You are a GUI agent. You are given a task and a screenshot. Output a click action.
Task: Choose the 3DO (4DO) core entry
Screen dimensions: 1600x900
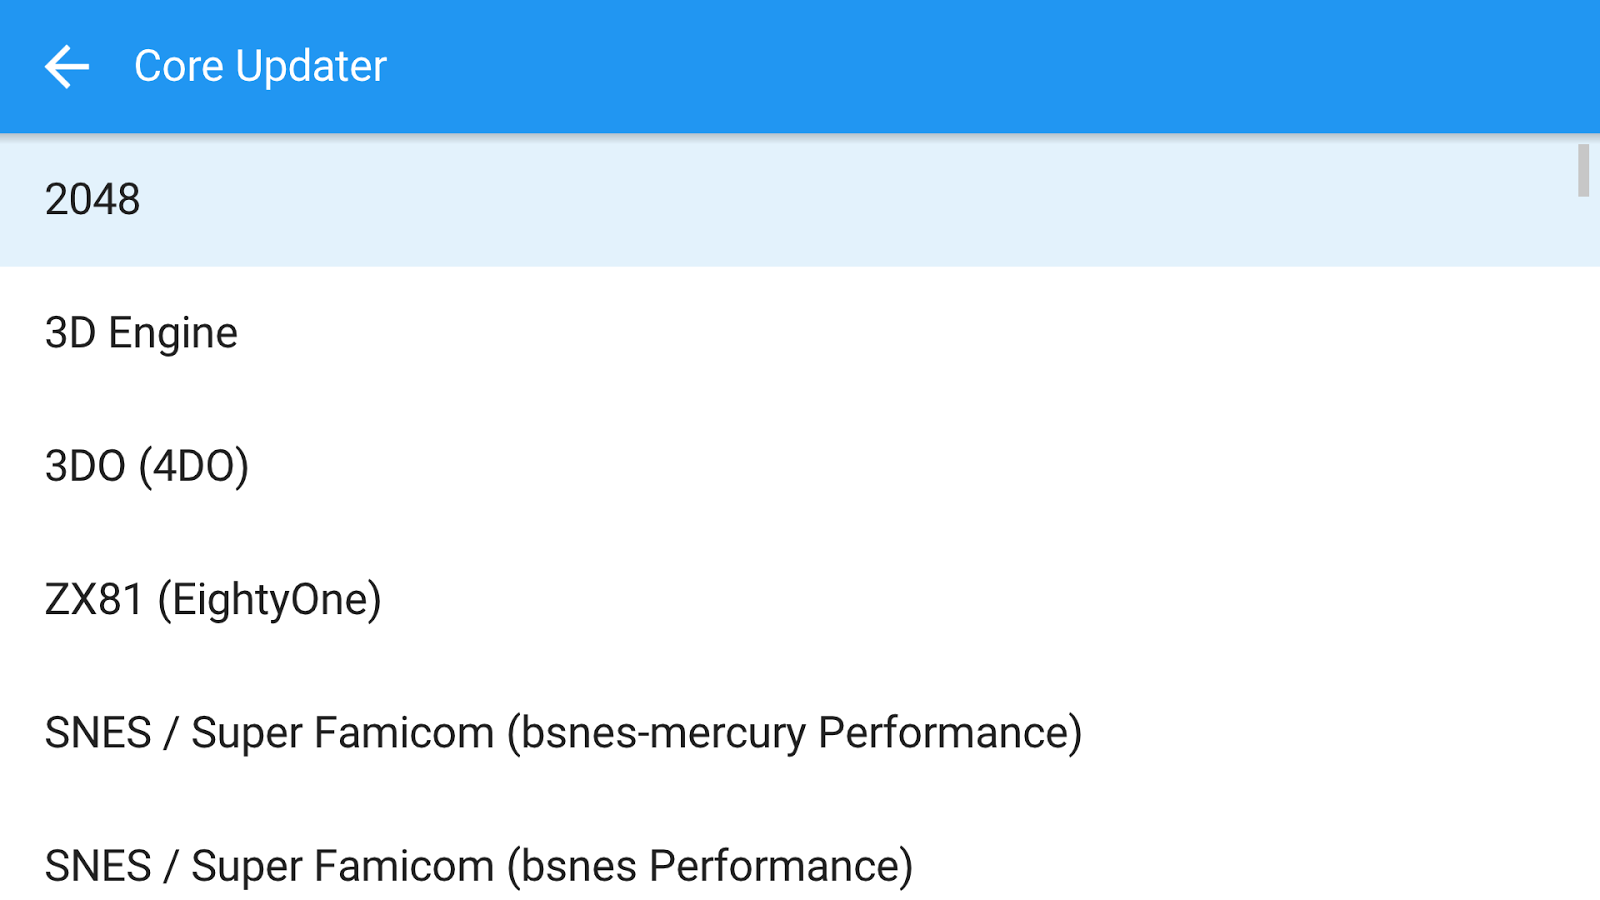coord(800,466)
